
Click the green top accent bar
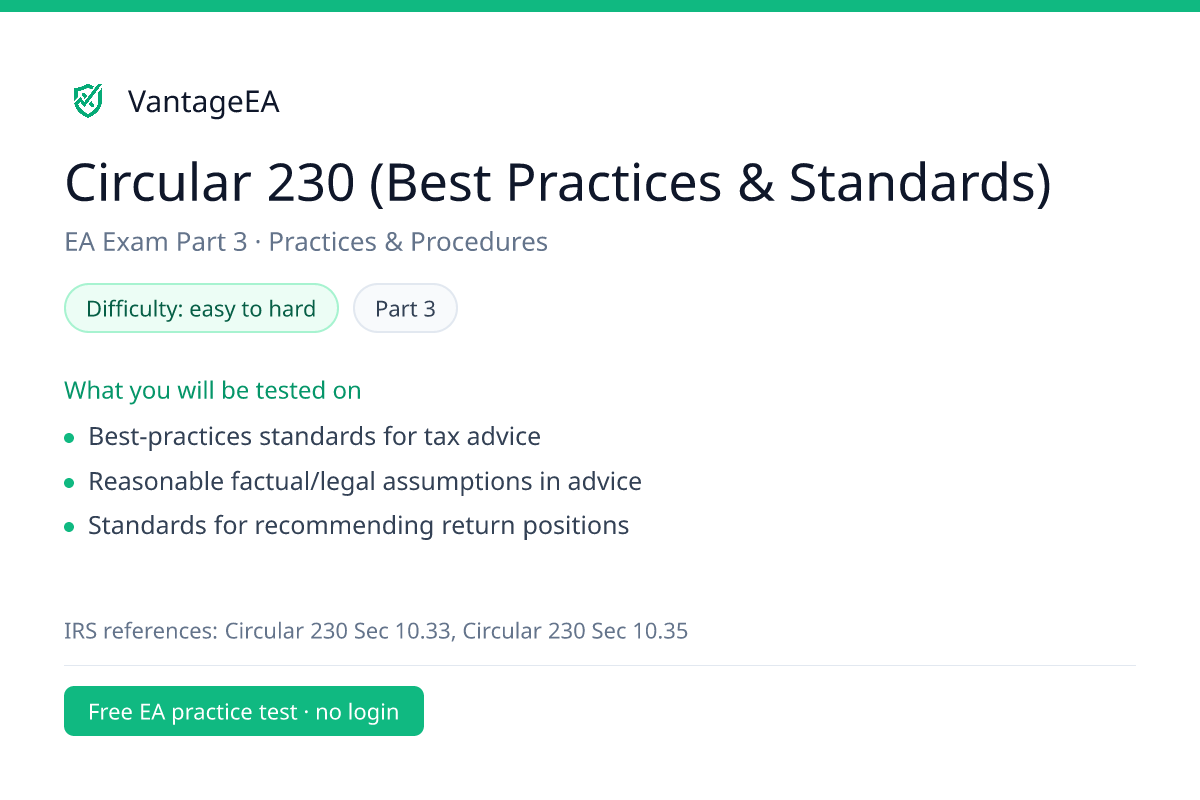click(x=600, y=6)
